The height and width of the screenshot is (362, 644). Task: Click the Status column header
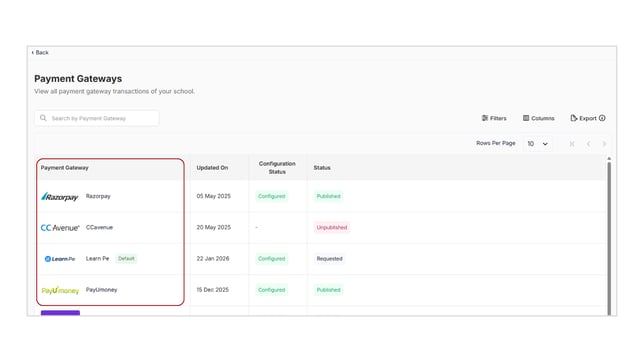tap(322, 168)
